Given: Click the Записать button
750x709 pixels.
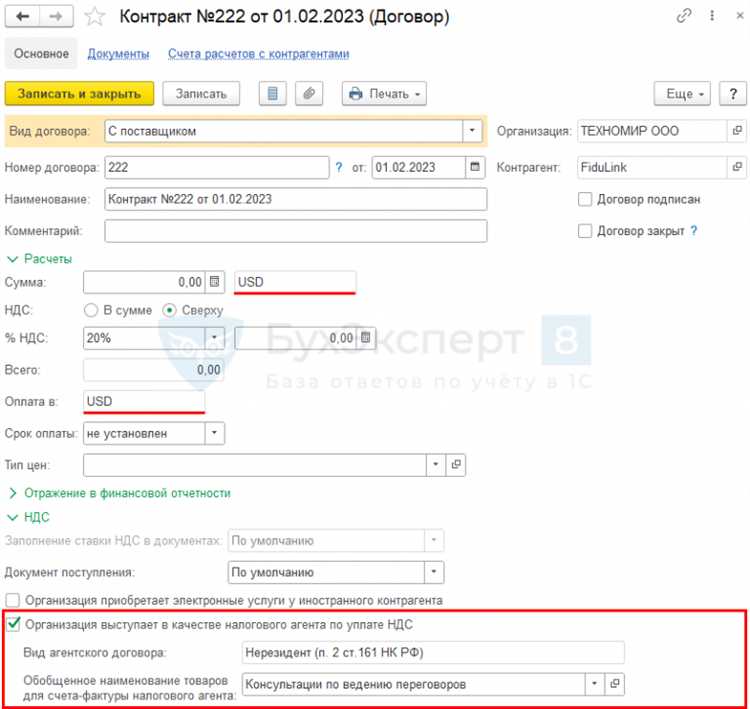Looking at the screenshot, I should pyautogui.click(x=201, y=94).
